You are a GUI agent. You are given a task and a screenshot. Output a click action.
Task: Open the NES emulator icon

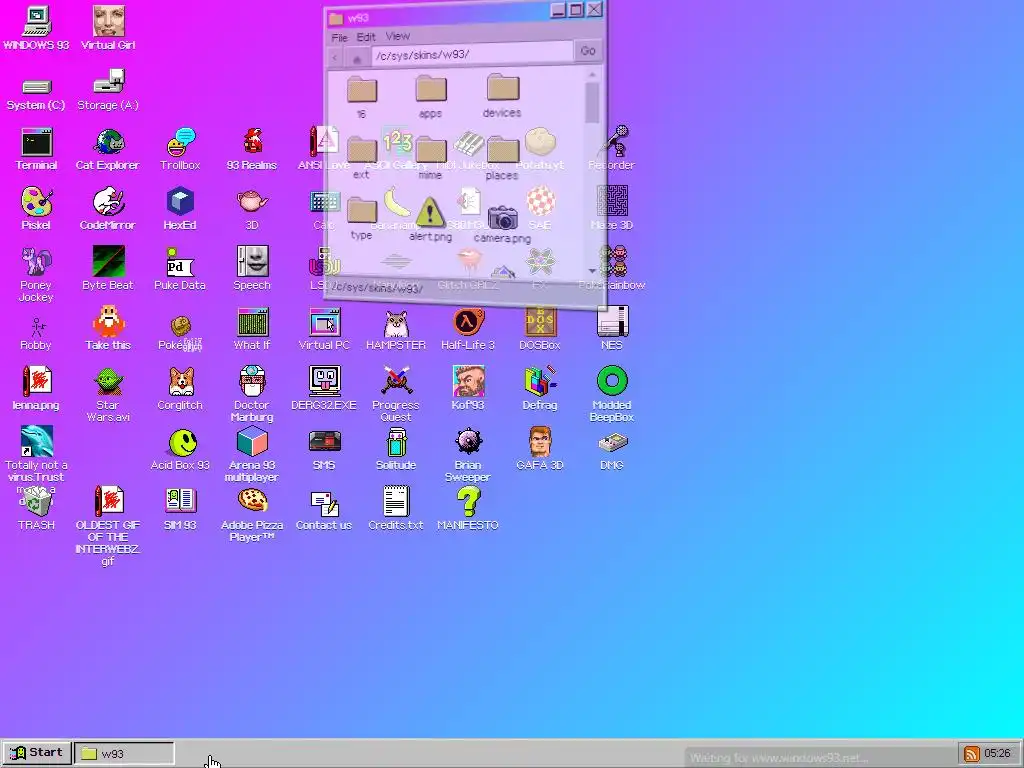[612, 329]
